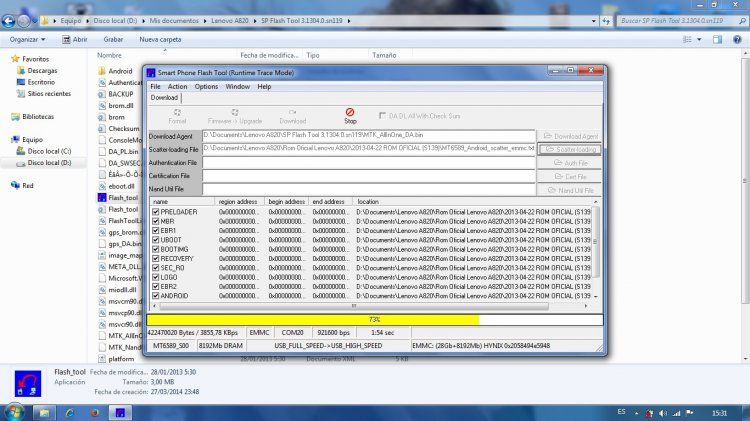The width and height of the screenshot is (750, 421).
Task: Click the Download toolbar icon
Action: [292, 115]
